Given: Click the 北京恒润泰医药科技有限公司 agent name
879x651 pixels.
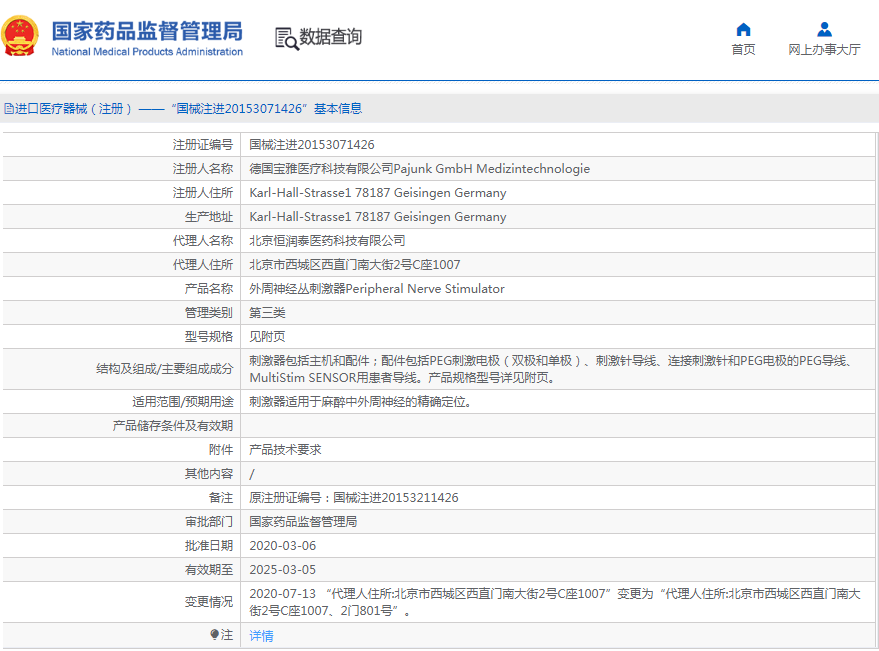Looking at the screenshot, I should (x=327, y=241).
